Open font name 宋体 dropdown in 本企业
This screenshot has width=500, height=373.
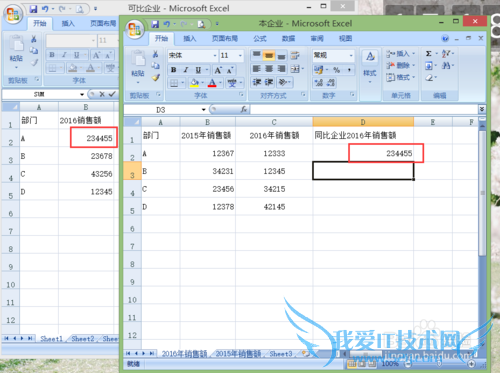click(x=215, y=56)
